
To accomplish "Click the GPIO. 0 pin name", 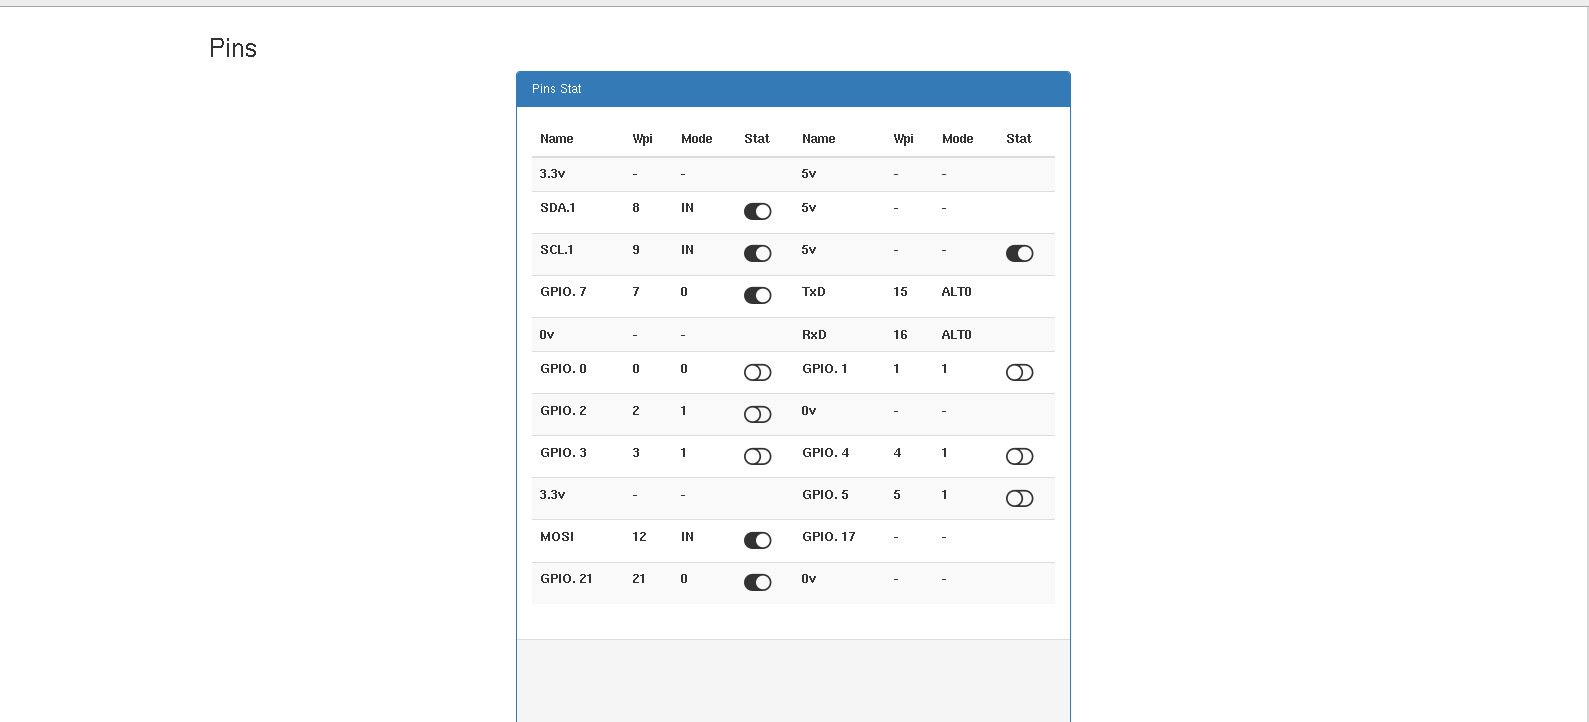I will (x=563, y=369).
